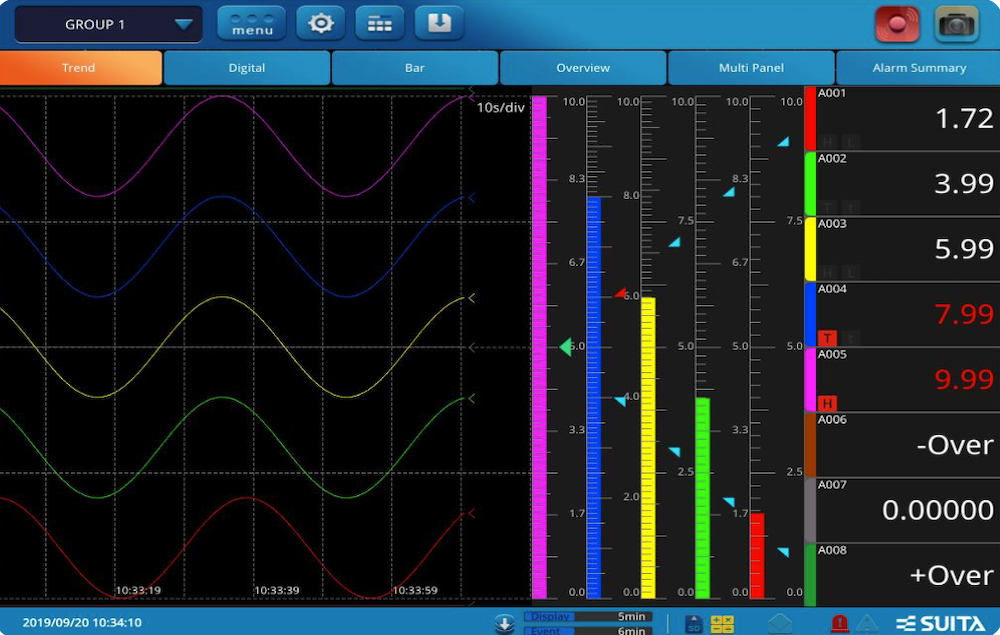Image resolution: width=1000 pixels, height=635 pixels.
Task: Click the grid layout icon in toolbar
Action: (x=379, y=24)
